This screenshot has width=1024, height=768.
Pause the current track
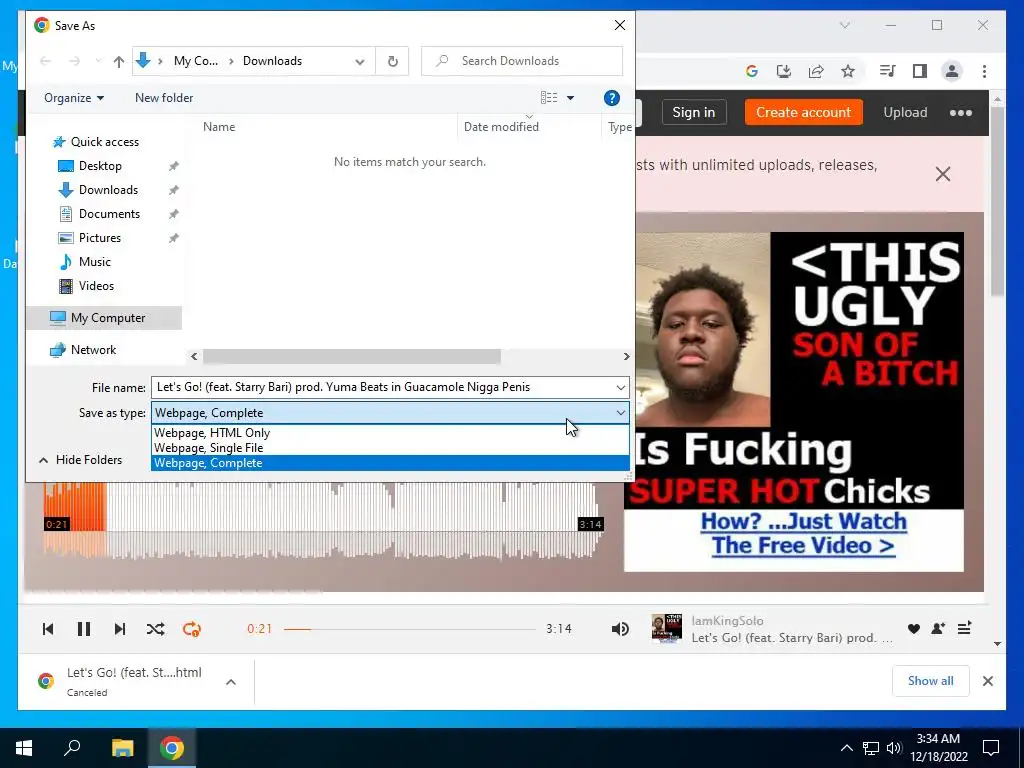click(84, 629)
